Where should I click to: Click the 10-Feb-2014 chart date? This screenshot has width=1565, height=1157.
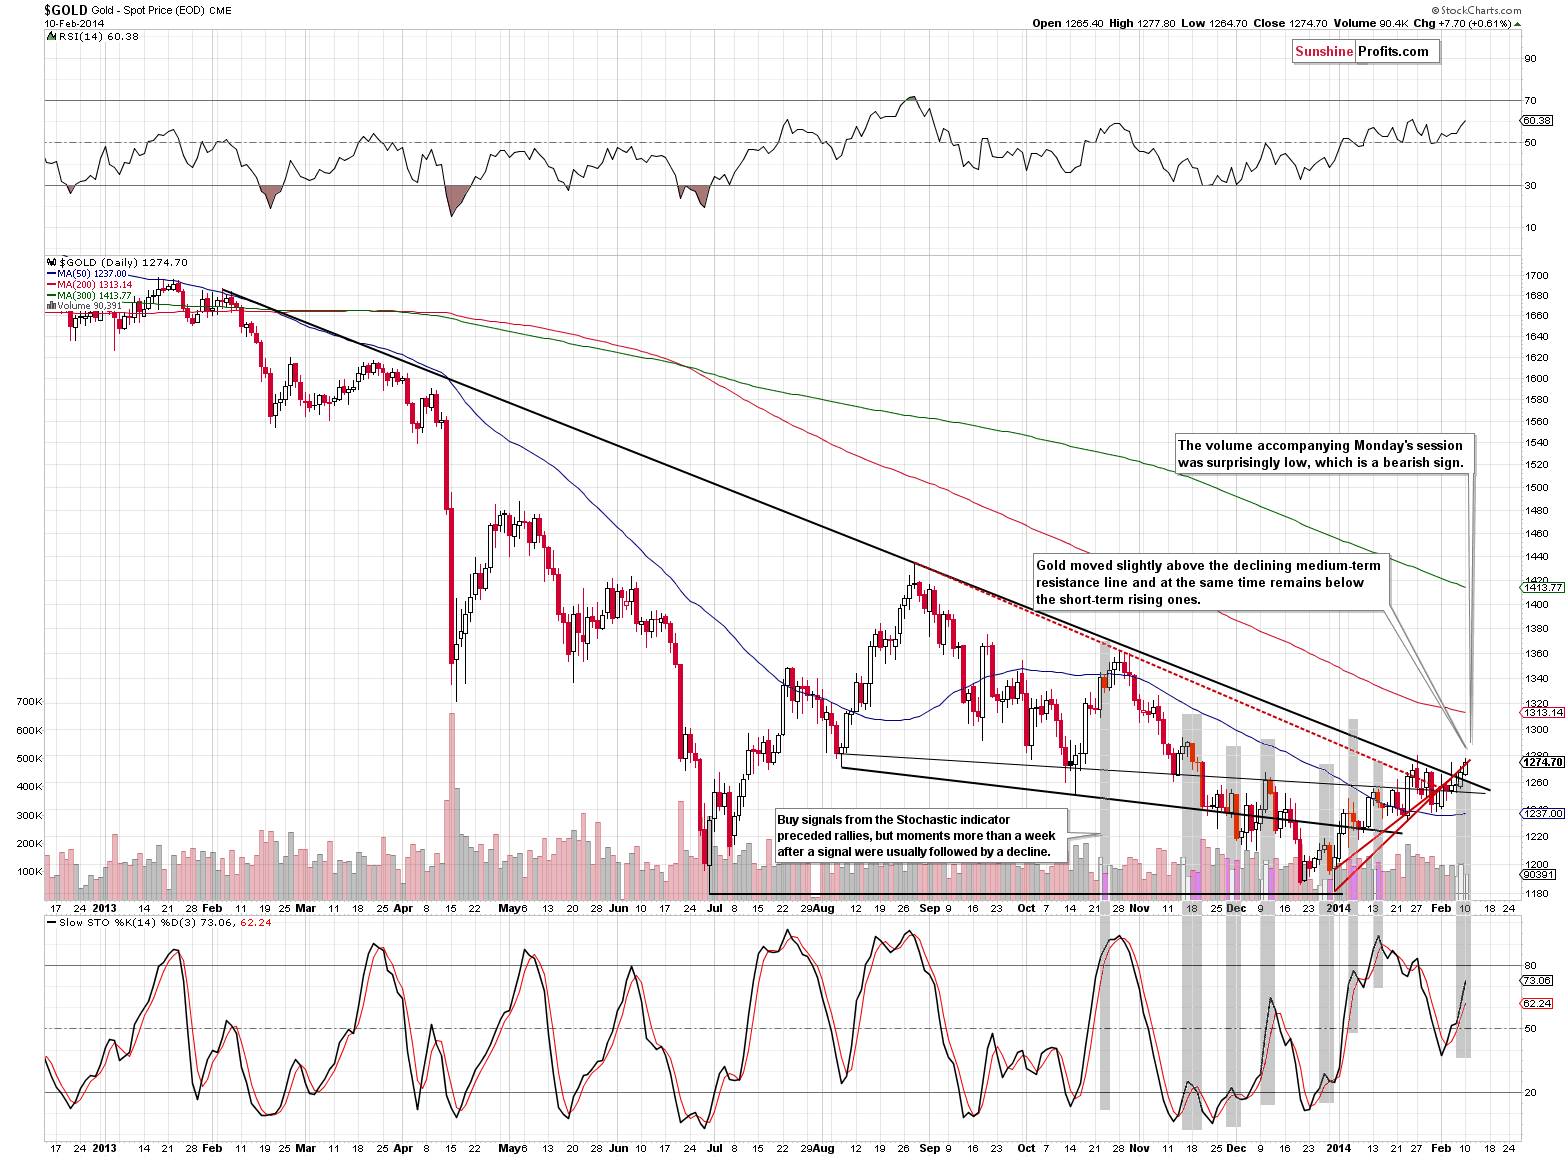tap(74, 23)
